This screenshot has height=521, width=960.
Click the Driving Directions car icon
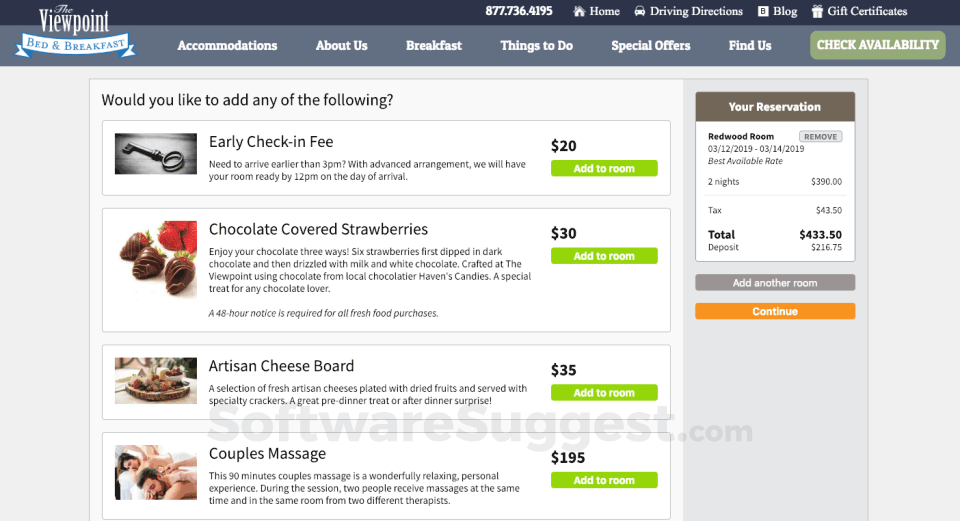click(640, 12)
